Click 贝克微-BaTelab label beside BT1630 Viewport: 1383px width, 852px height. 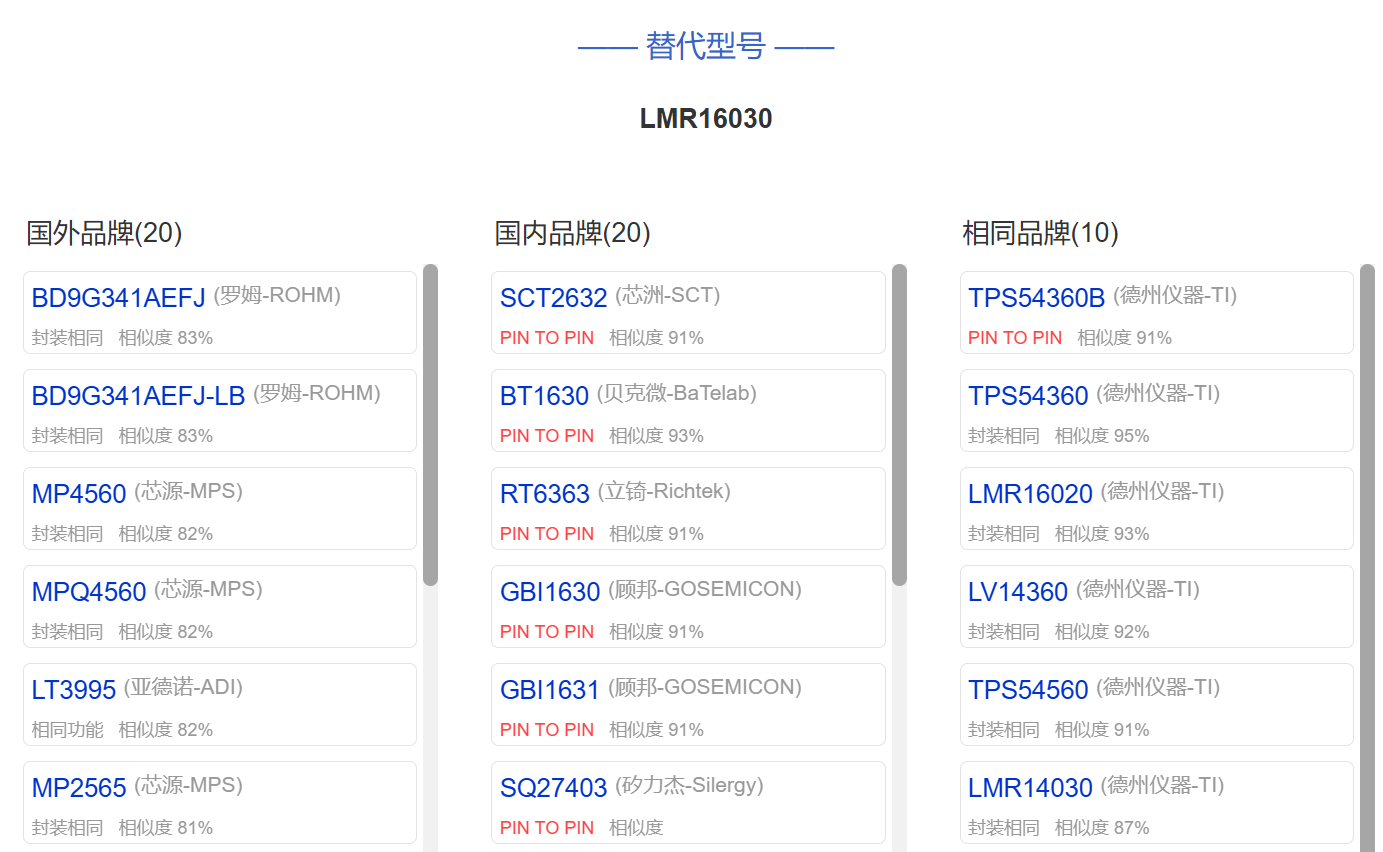(677, 393)
